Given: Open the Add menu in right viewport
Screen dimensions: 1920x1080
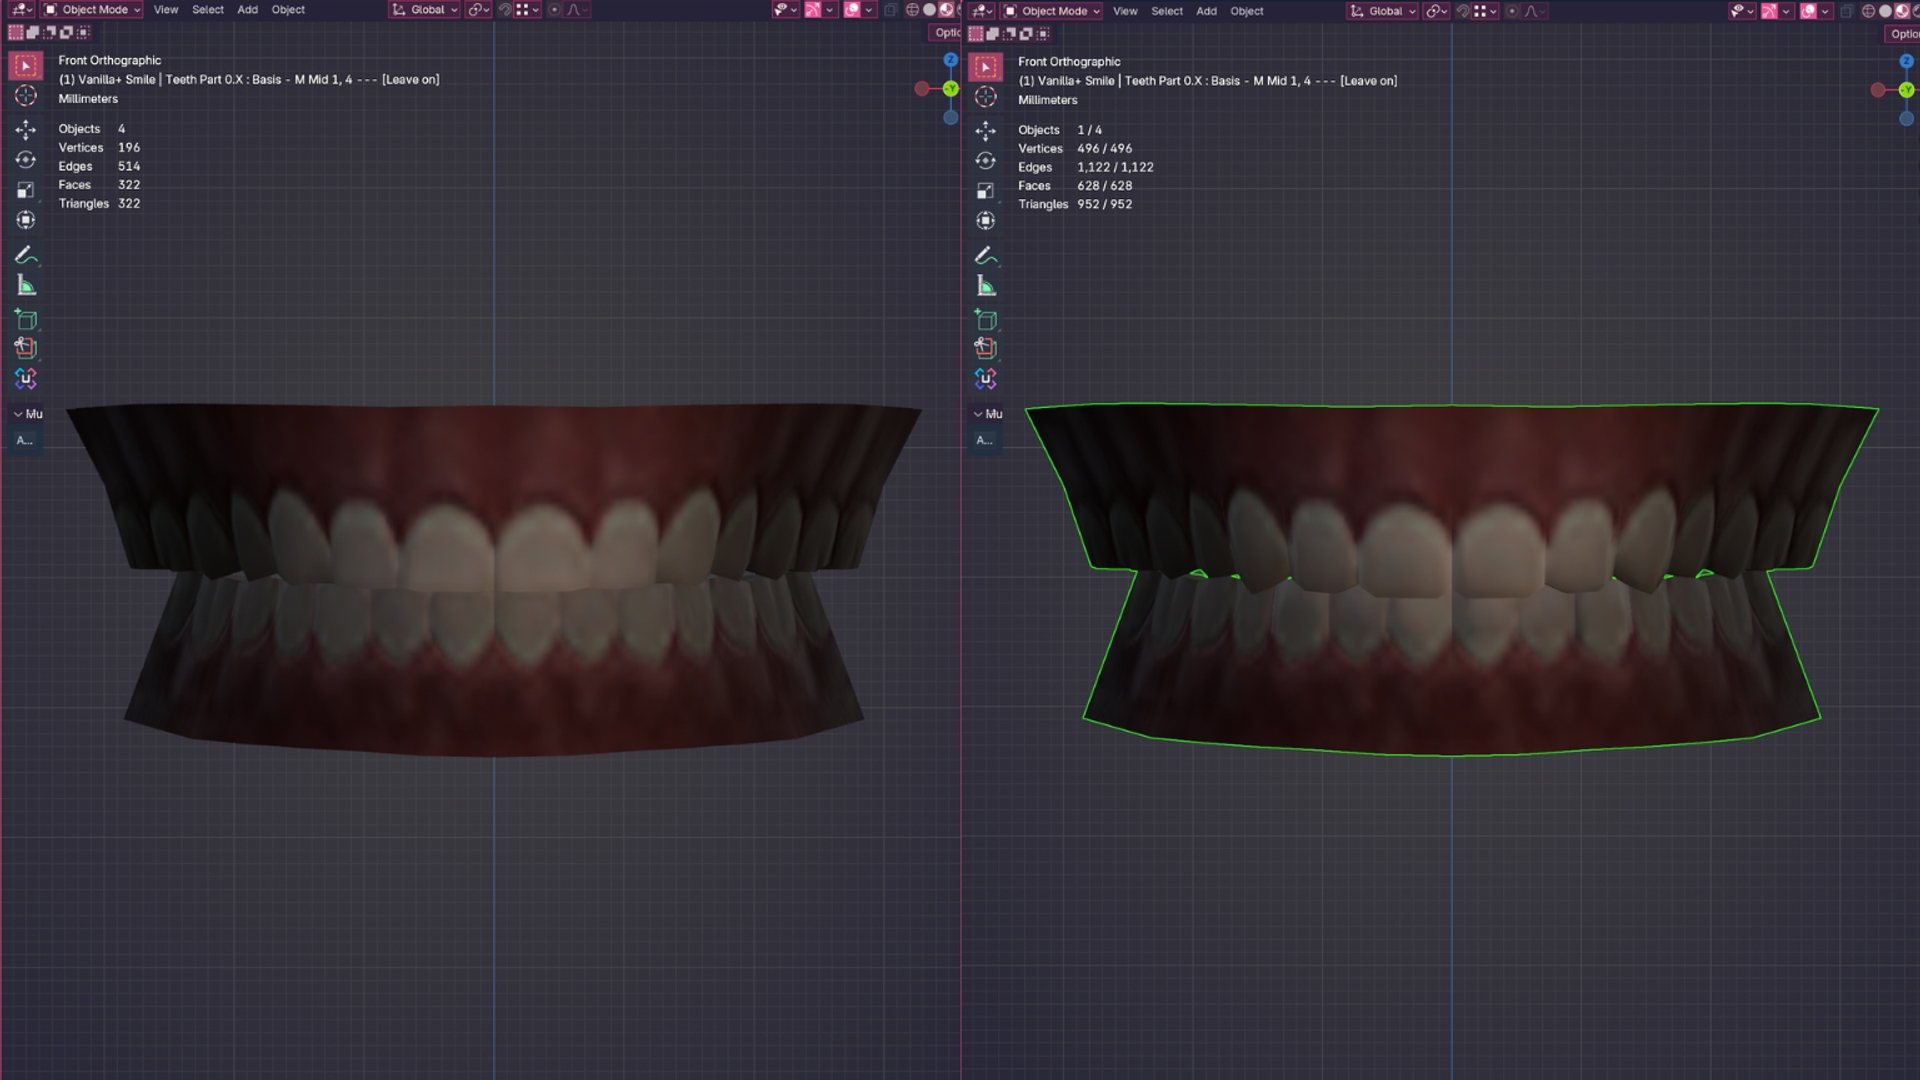Looking at the screenshot, I should click(x=1207, y=11).
